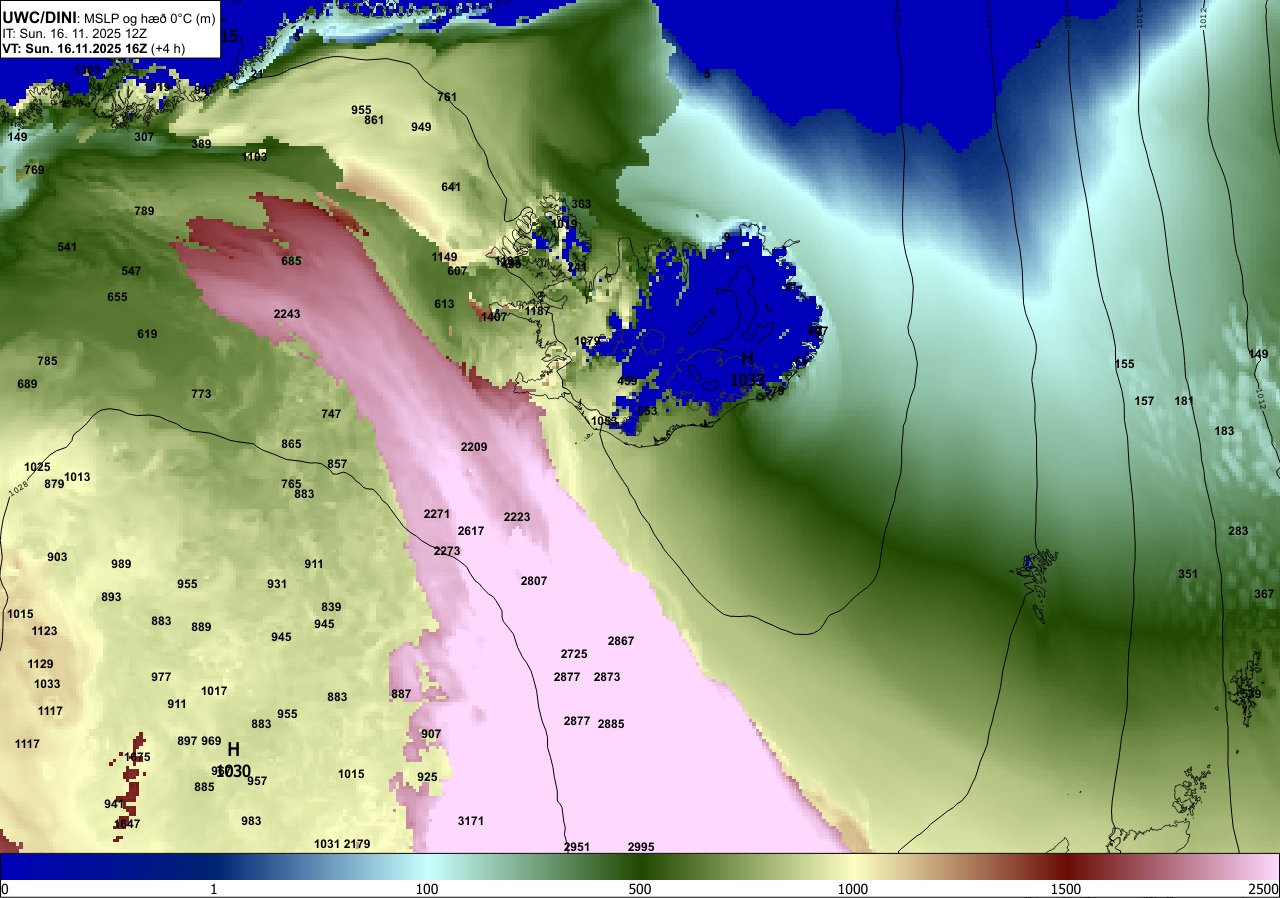
Task: Click the 3171 height value
Action: tap(471, 821)
